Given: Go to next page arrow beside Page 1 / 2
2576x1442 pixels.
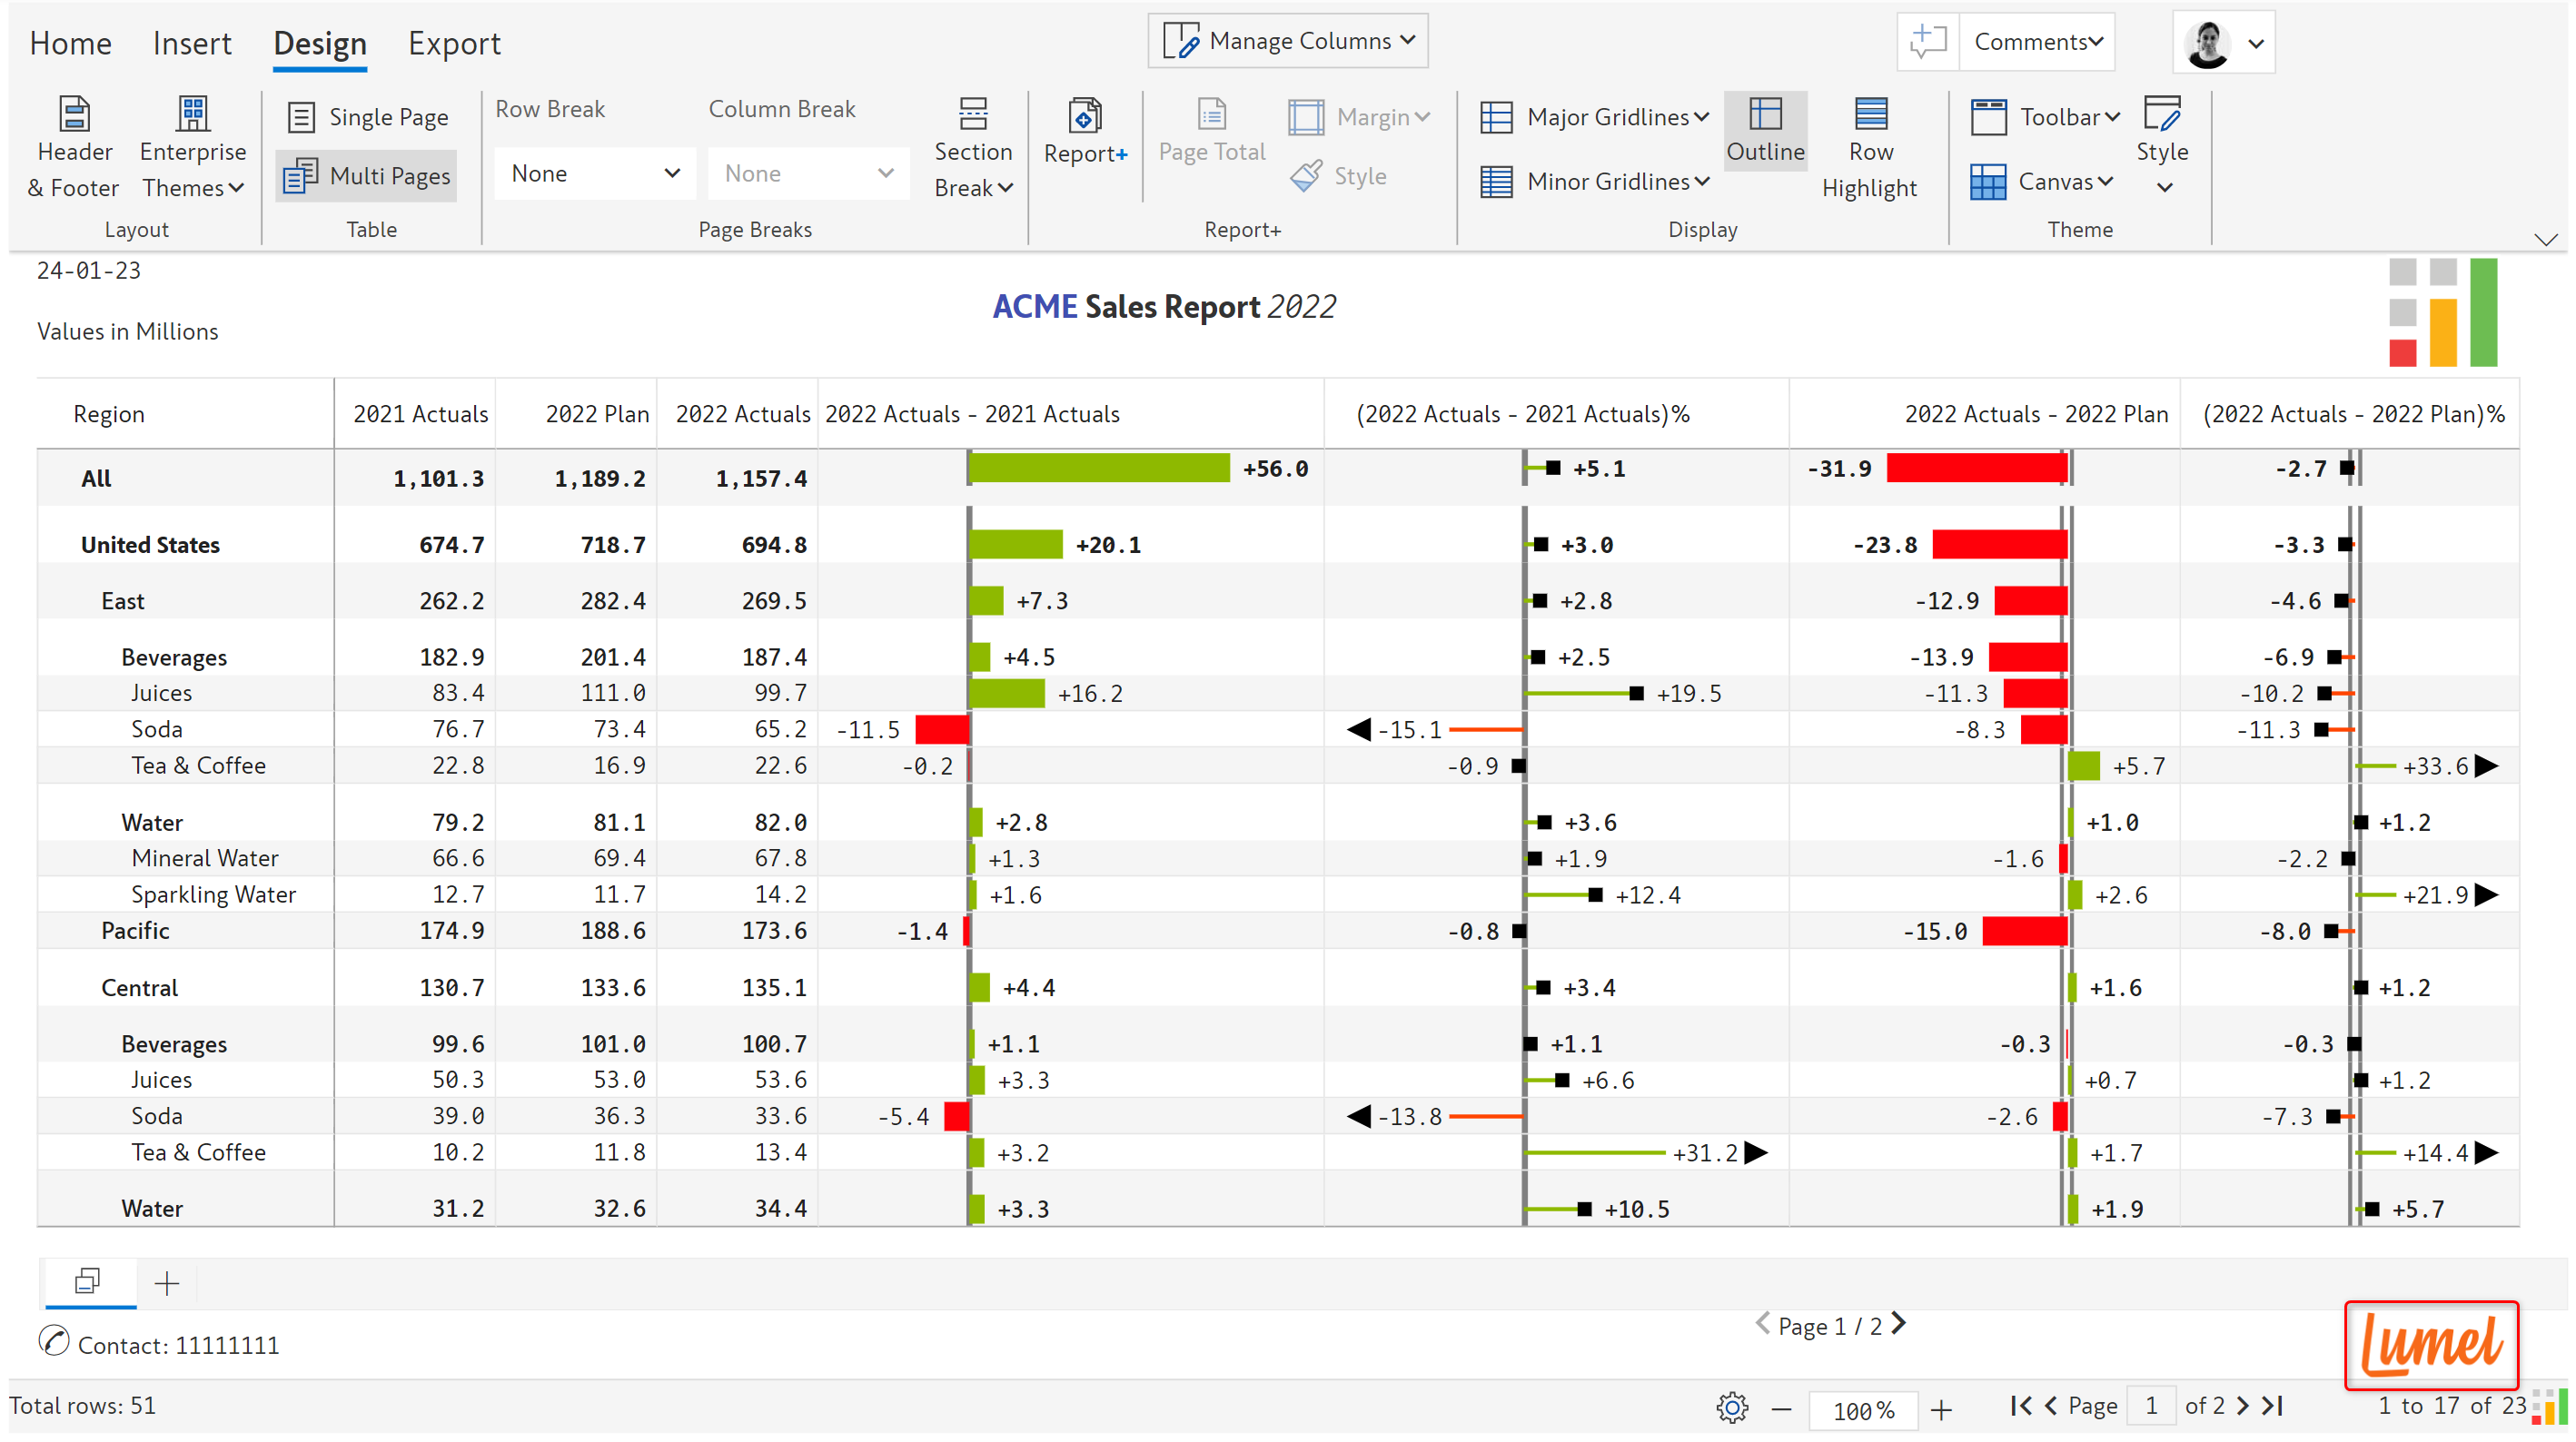Looking at the screenshot, I should 1899,1324.
